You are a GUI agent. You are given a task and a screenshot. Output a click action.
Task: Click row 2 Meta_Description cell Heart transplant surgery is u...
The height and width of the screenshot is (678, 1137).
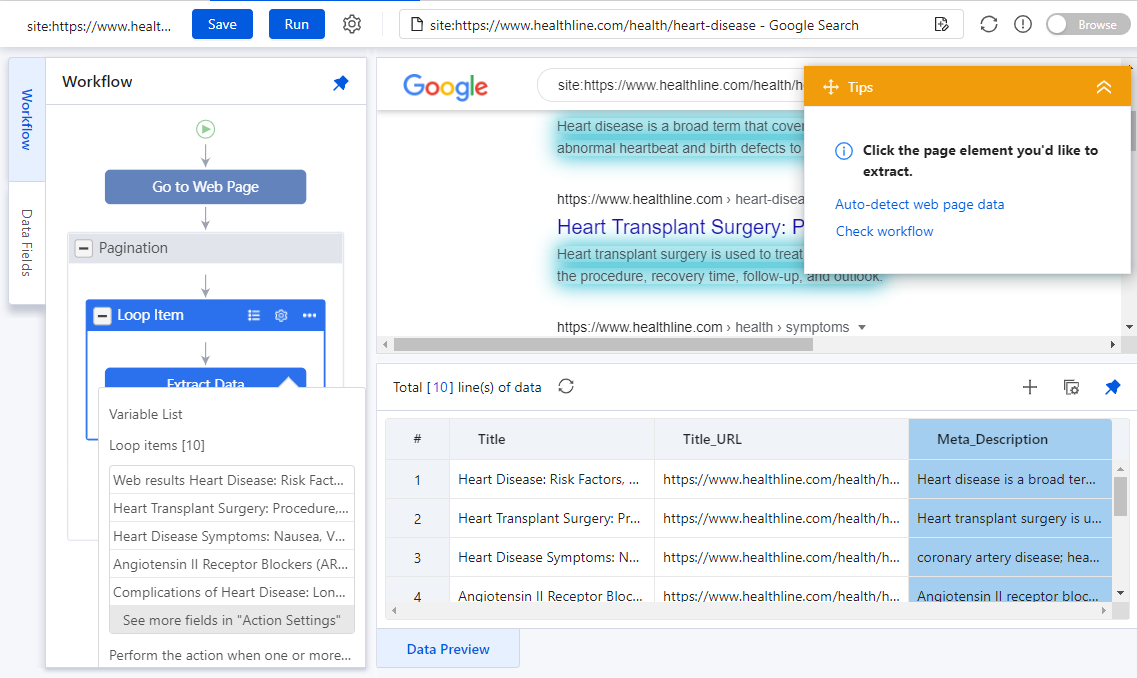pos(1010,518)
